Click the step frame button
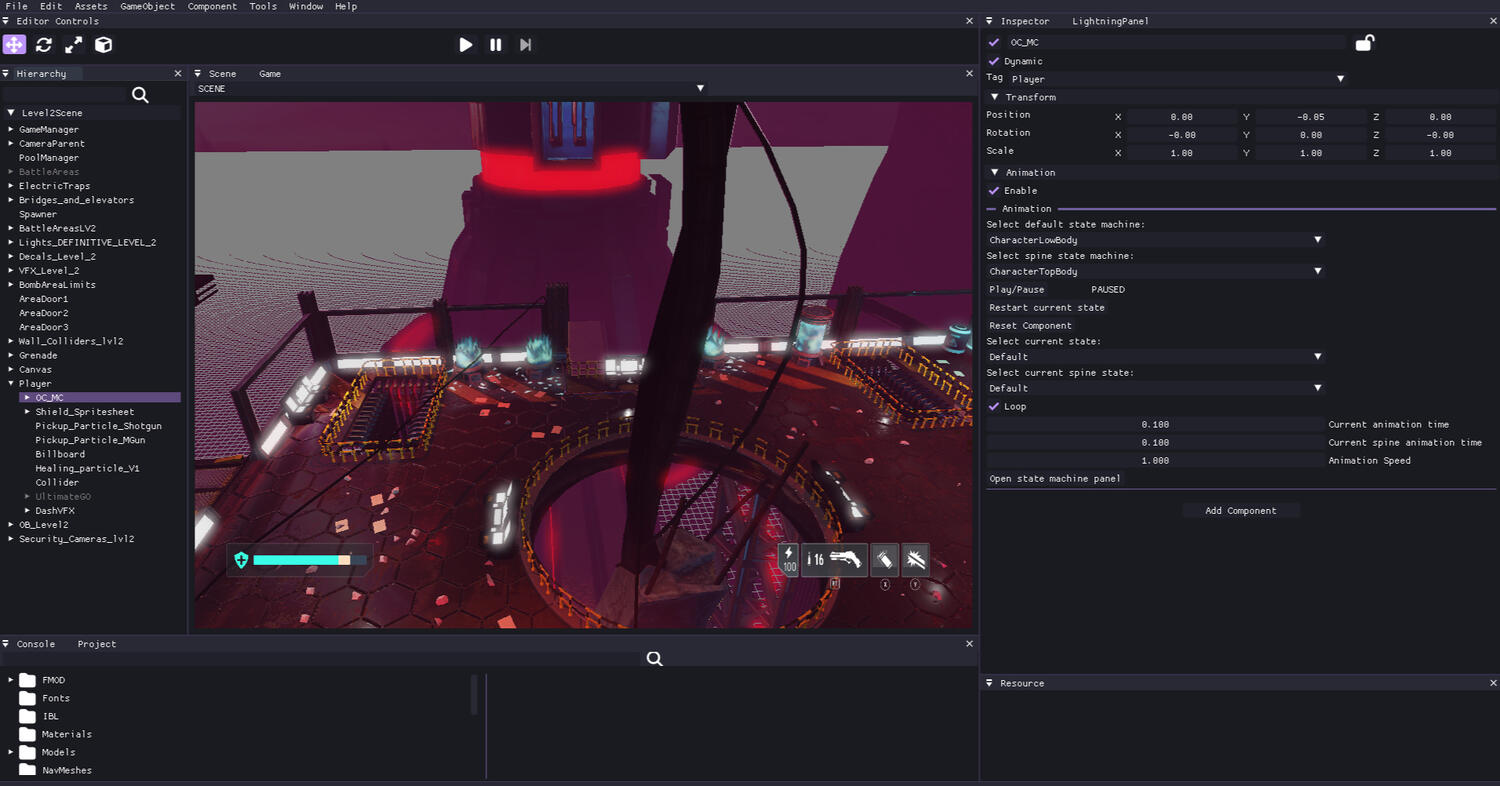This screenshot has width=1500, height=786. coord(525,45)
